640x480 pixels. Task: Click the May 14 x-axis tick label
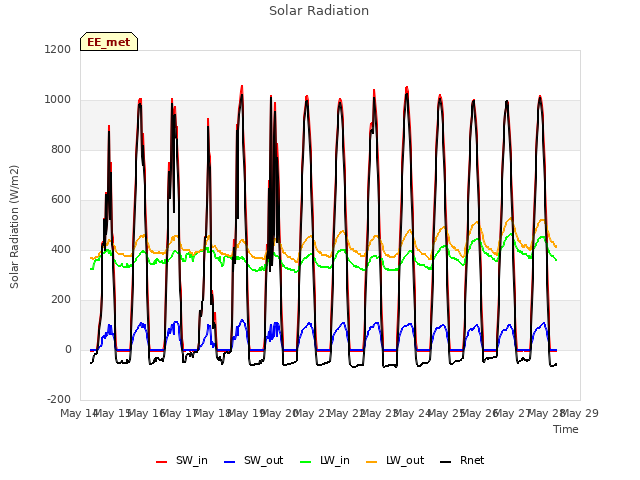pos(79,413)
